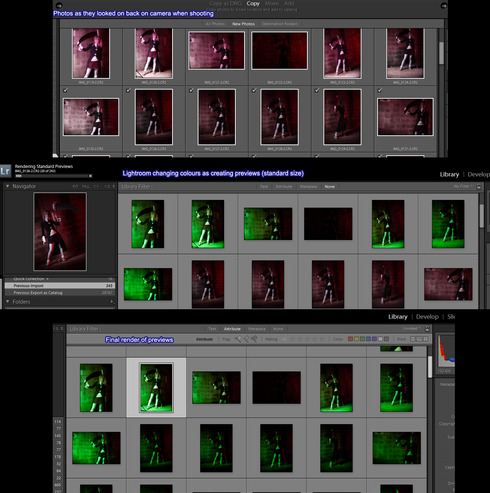Toggle the filter lock beside Unrated preset

coord(427,329)
